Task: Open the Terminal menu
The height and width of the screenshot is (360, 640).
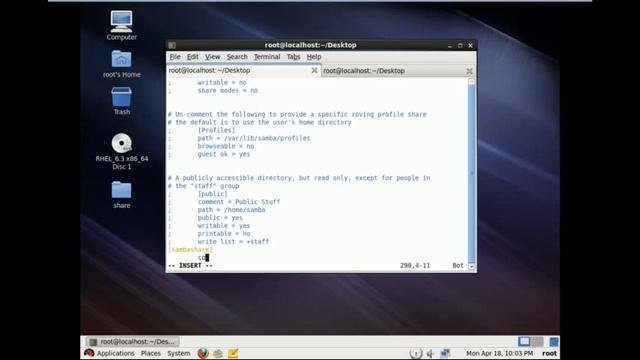Action: [x=267, y=57]
